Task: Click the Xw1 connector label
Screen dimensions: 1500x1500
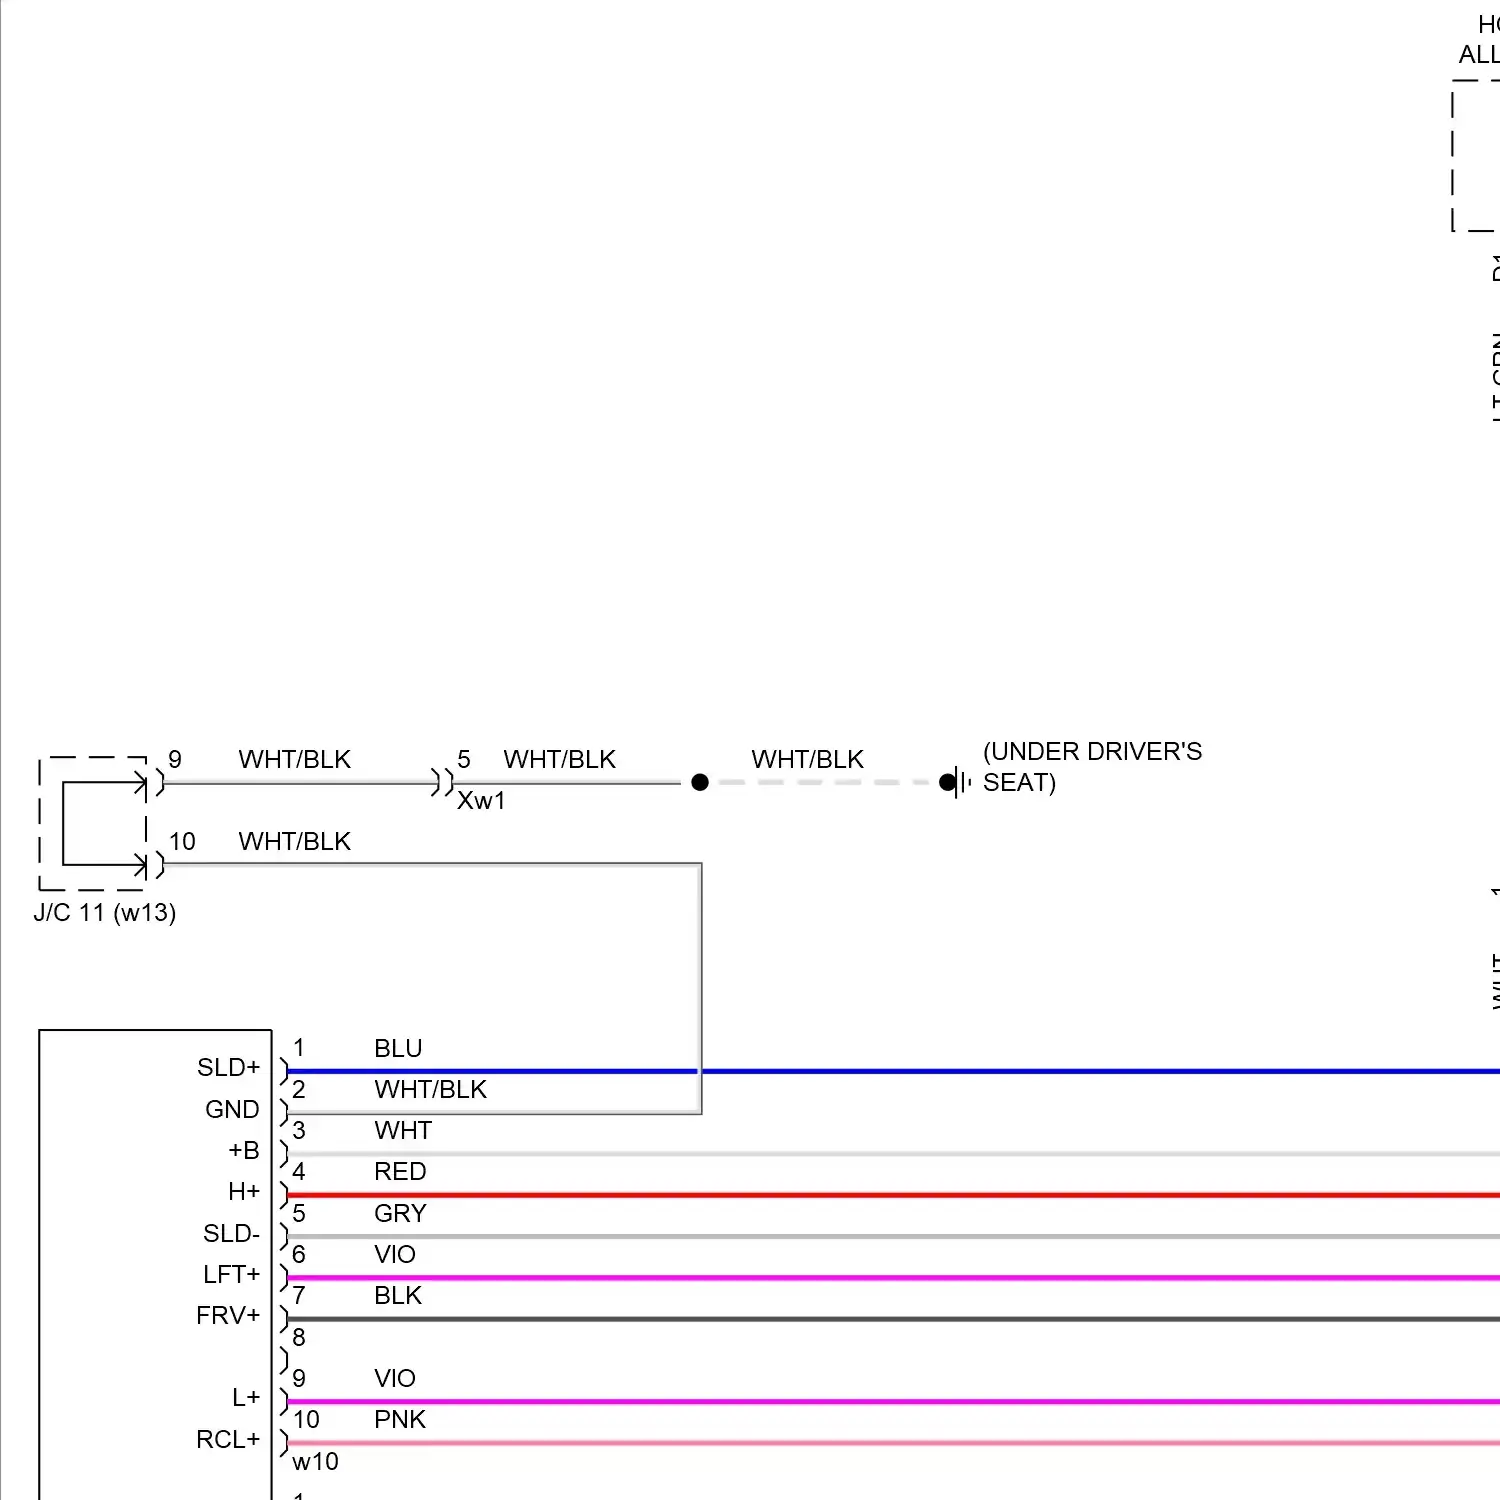Action: click(x=481, y=801)
